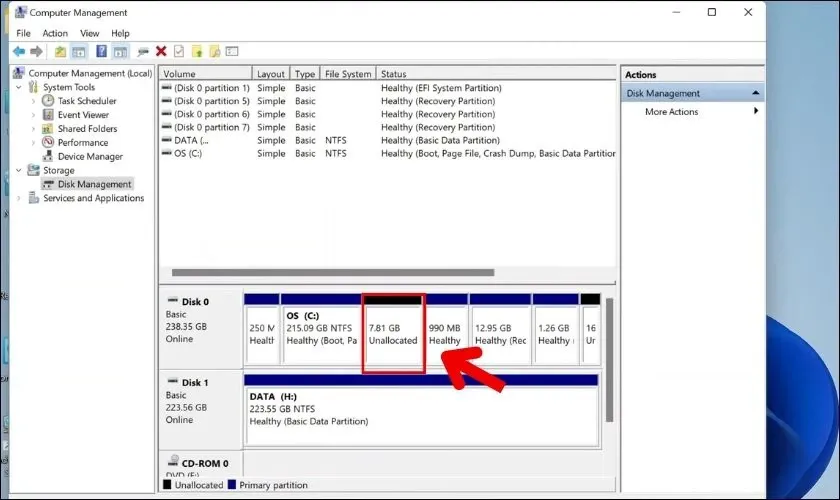Viewport: 840px width, 500px height.
Task: Select Event Viewer in System Tools
Action: tap(83, 115)
